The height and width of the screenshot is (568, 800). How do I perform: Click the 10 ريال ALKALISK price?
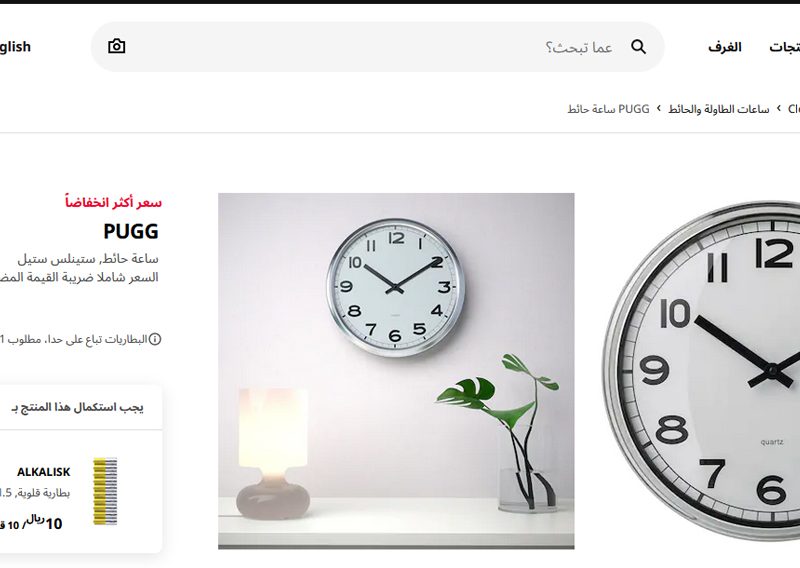coord(44,523)
